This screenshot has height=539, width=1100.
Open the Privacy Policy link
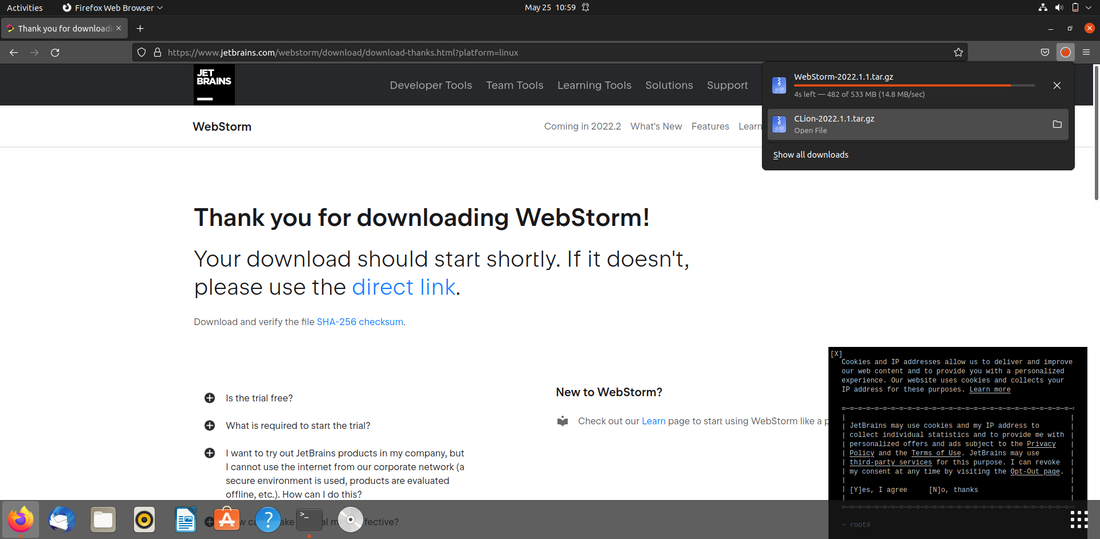953,448
